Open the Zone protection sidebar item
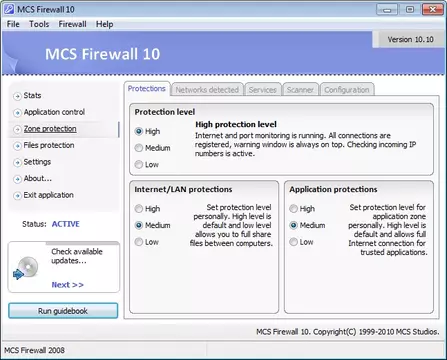Viewport: 447px width, 360px height. (50, 129)
